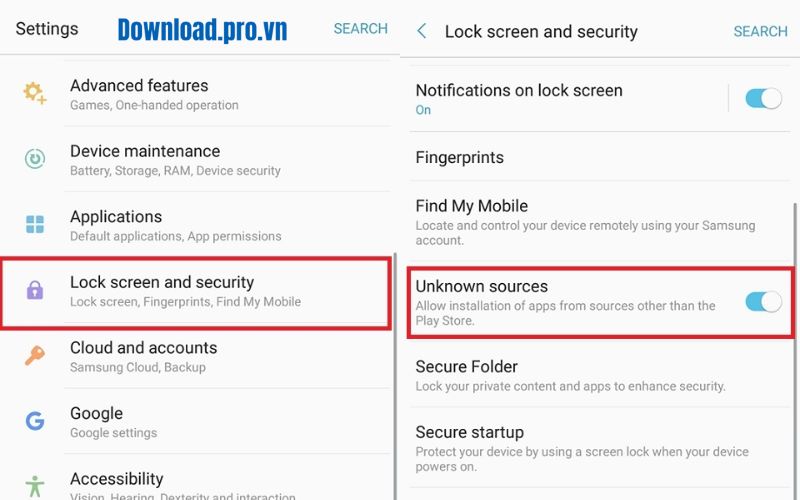Screen dimensions: 800x500
Task: Open Find My Mobile settings
Action: (x=472, y=206)
